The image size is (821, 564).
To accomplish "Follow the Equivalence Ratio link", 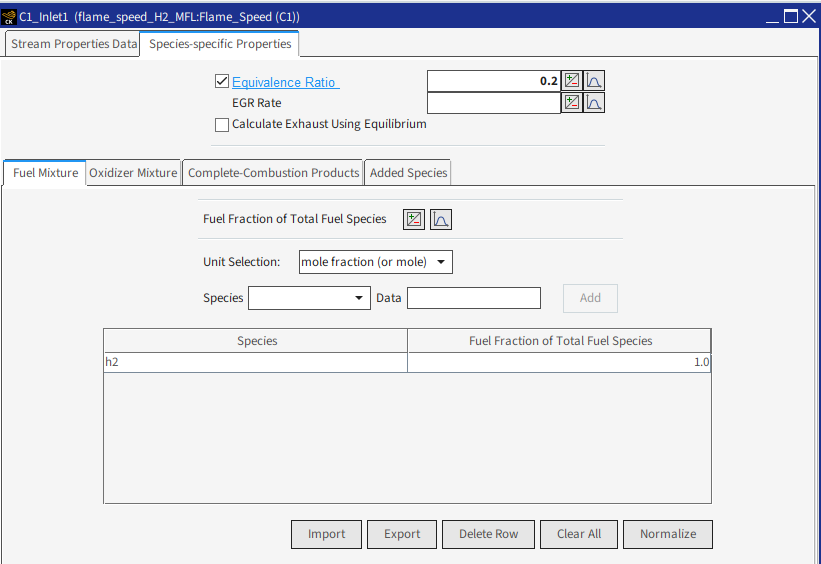I will click(x=285, y=82).
